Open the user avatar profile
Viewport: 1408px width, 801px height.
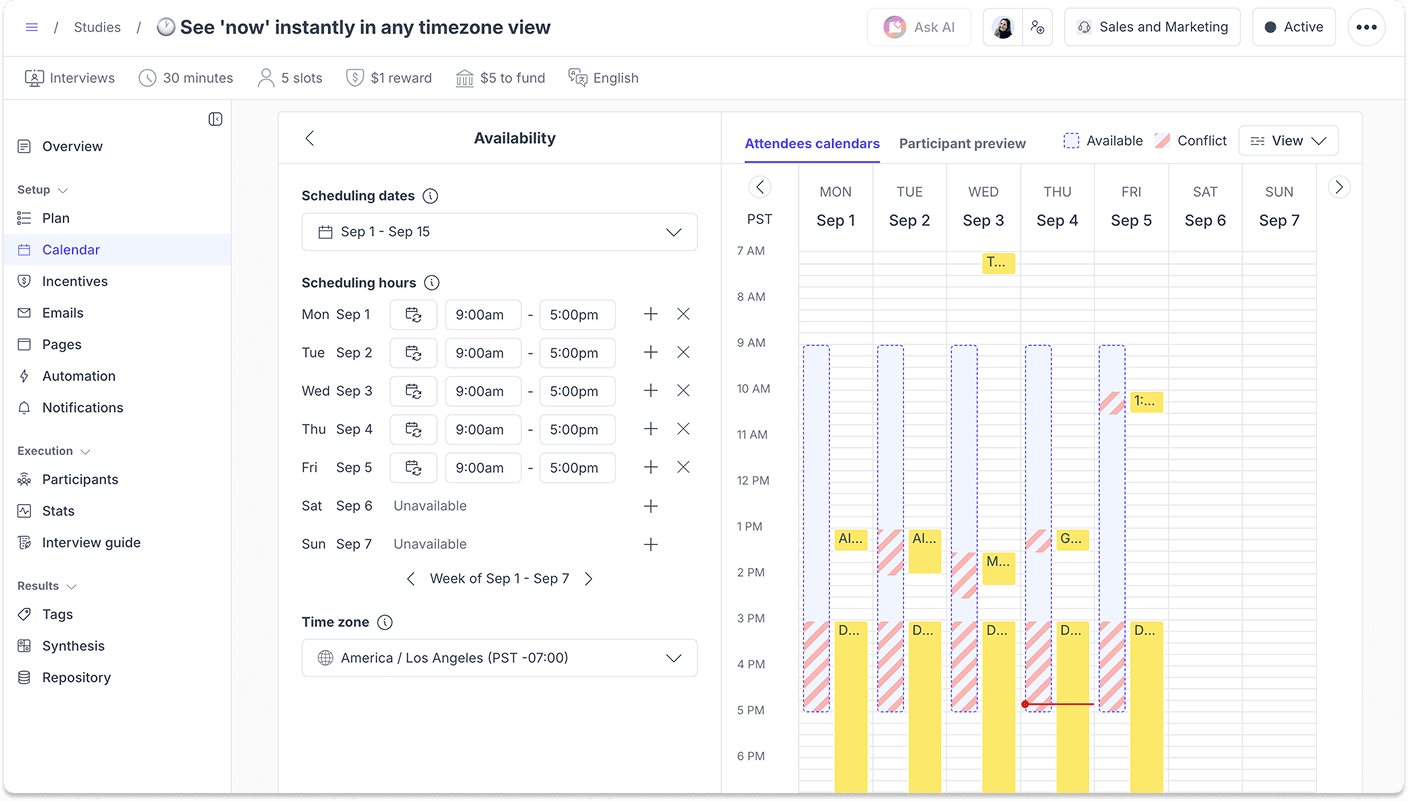tap(1003, 27)
